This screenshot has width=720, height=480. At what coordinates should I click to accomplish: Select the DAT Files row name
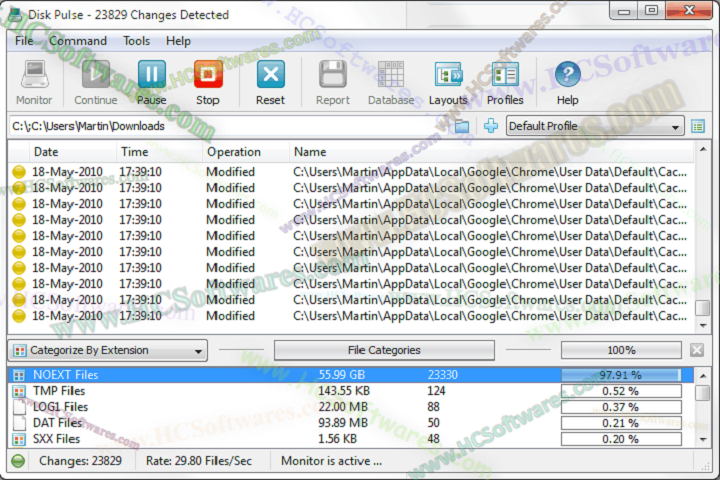(57, 423)
